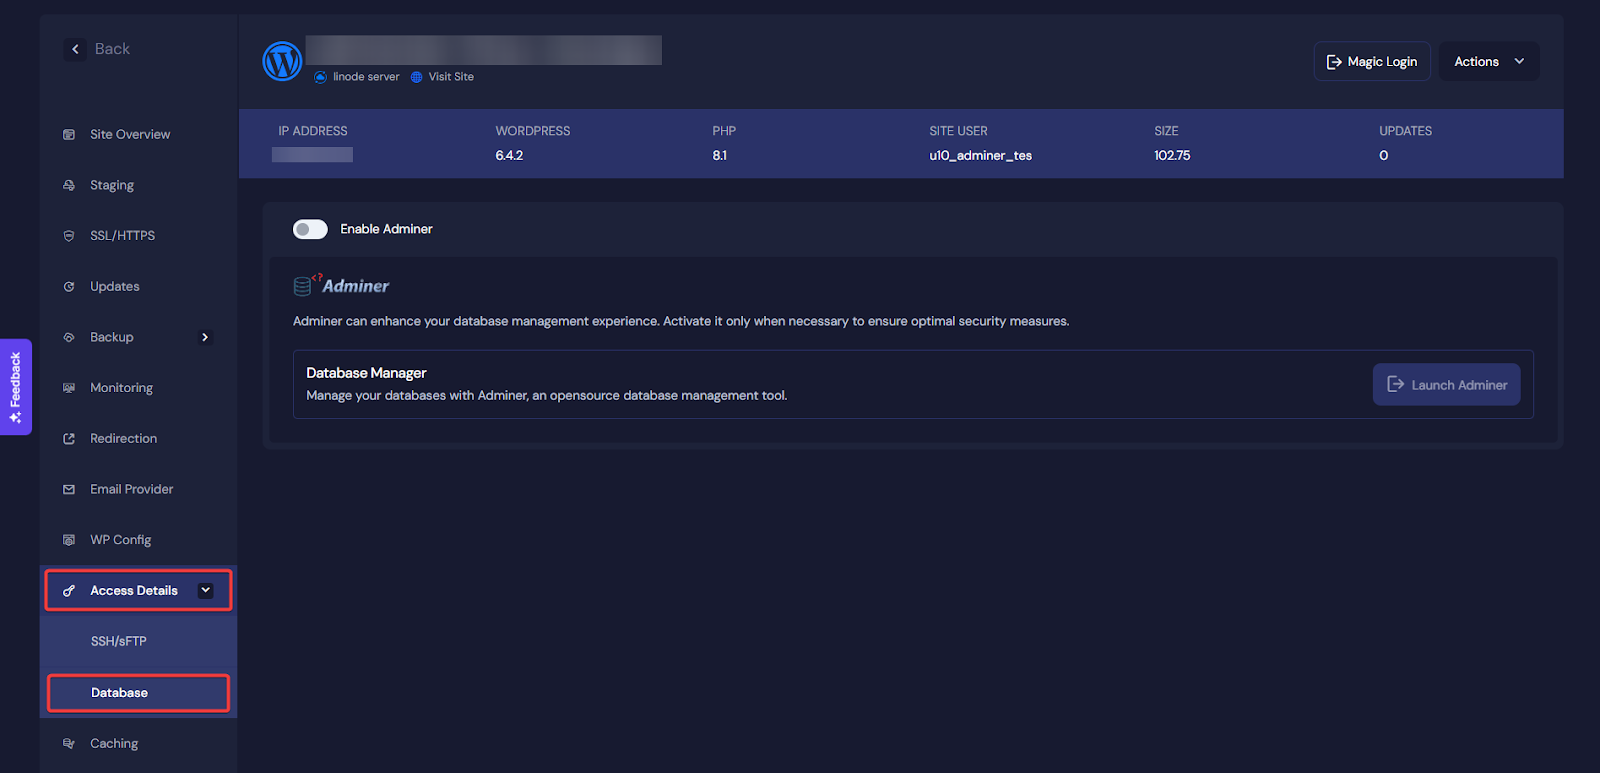Click the Monitoring sidebar icon
The width and height of the screenshot is (1600, 773).
click(x=69, y=388)
